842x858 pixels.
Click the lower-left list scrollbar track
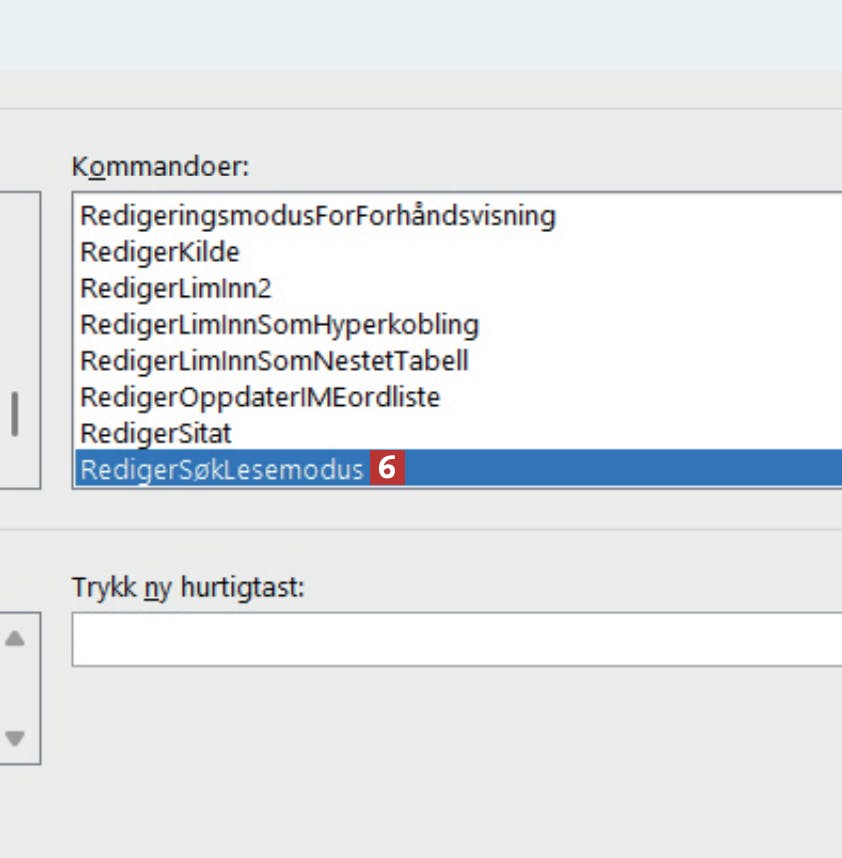15,688
